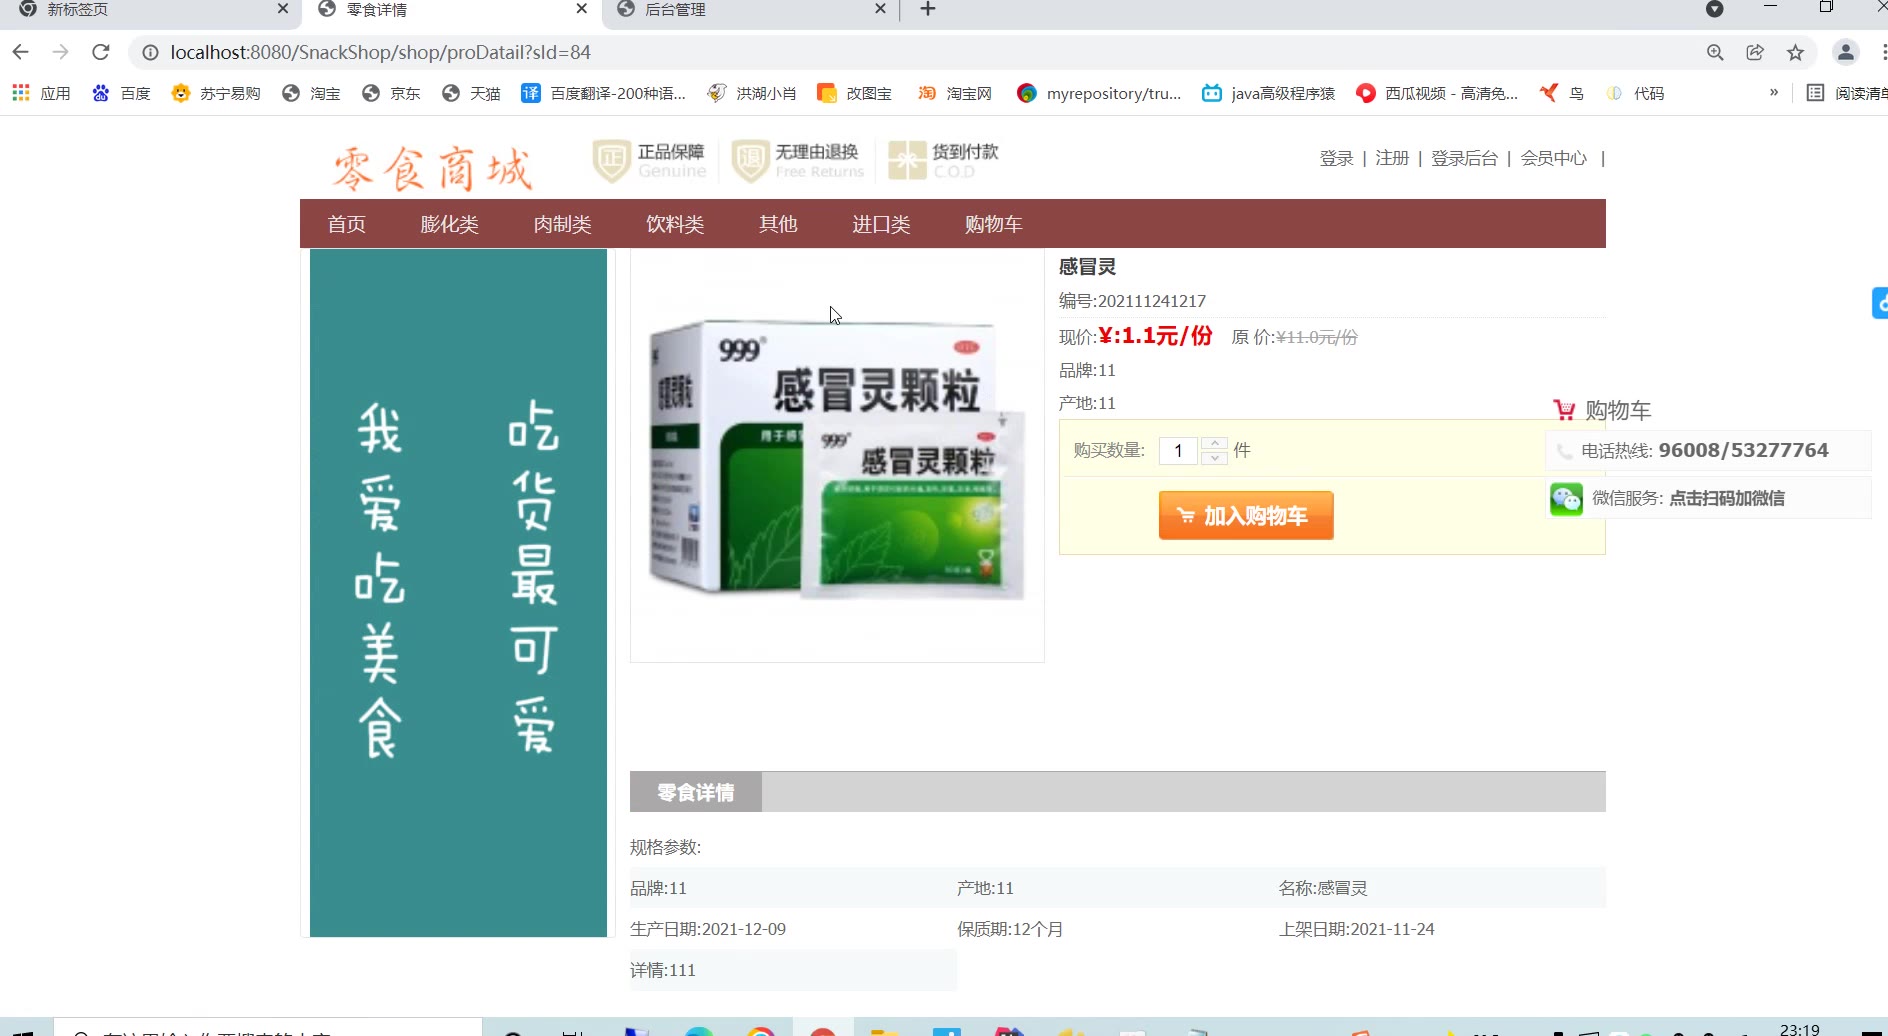1888x1036 pixels.
Task: Open the tab search dropdown arrow
Action: (x=1714, y=9)
